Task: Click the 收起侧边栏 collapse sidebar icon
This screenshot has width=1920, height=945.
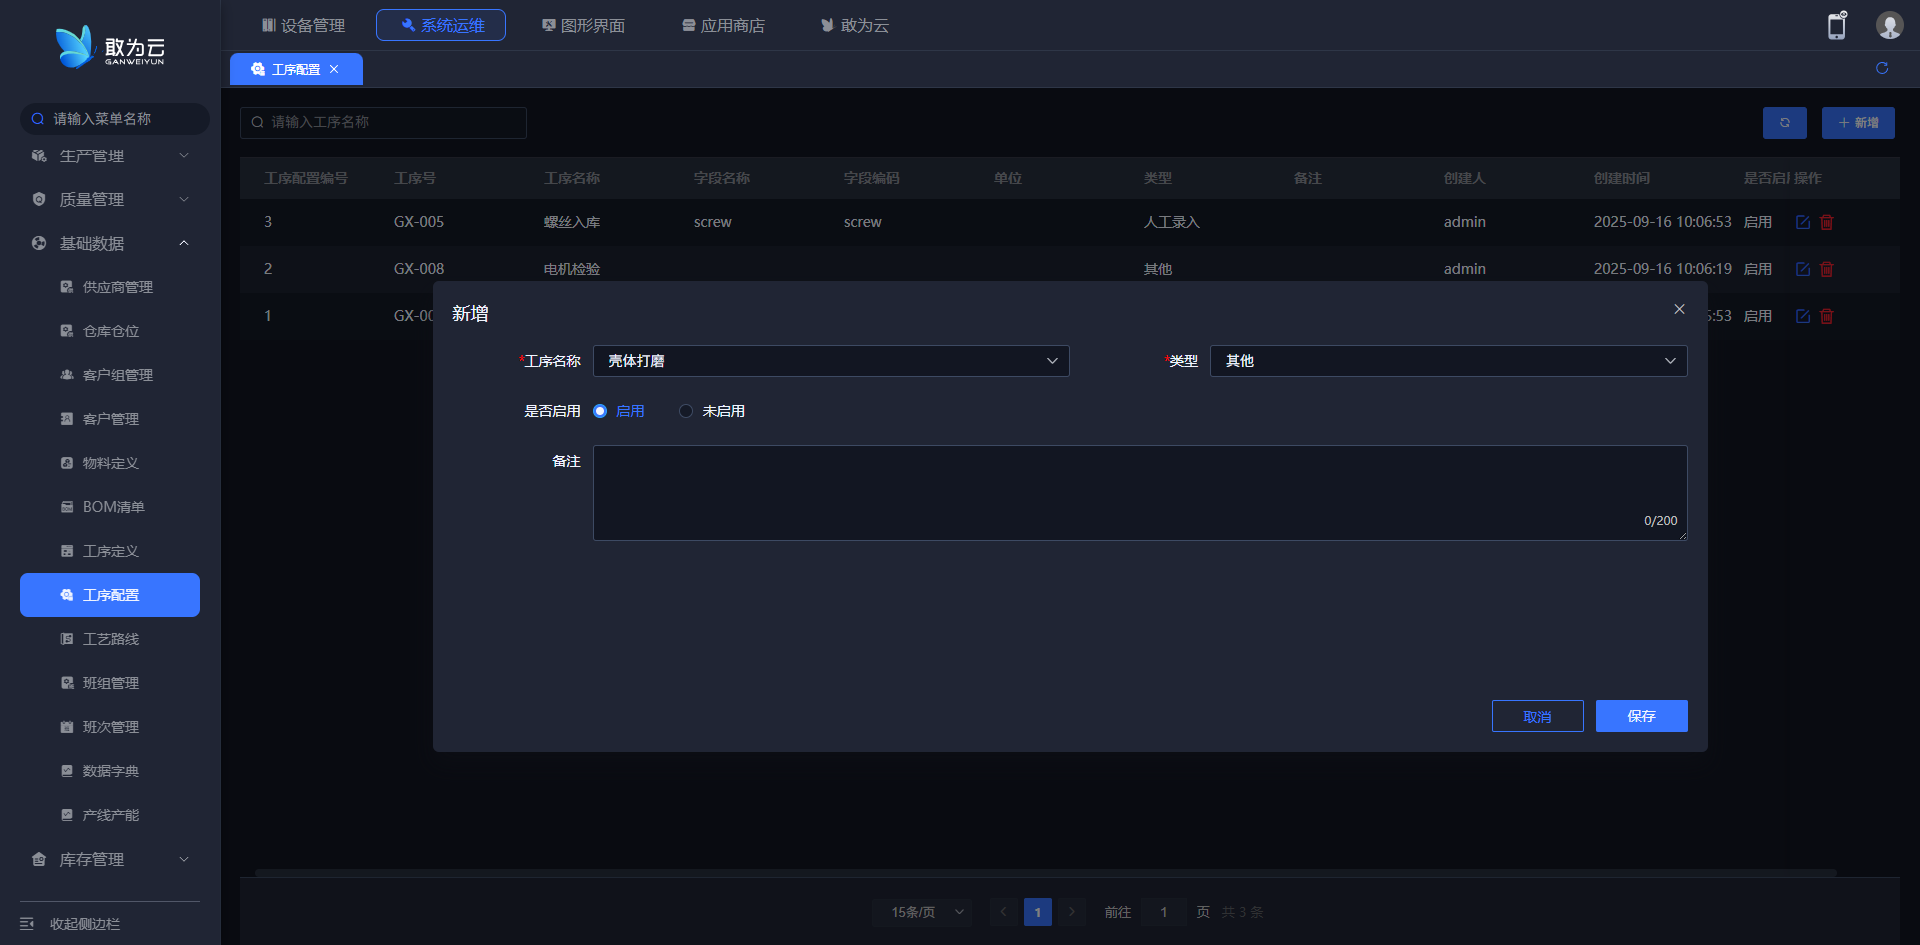Action: coord(27,923)
